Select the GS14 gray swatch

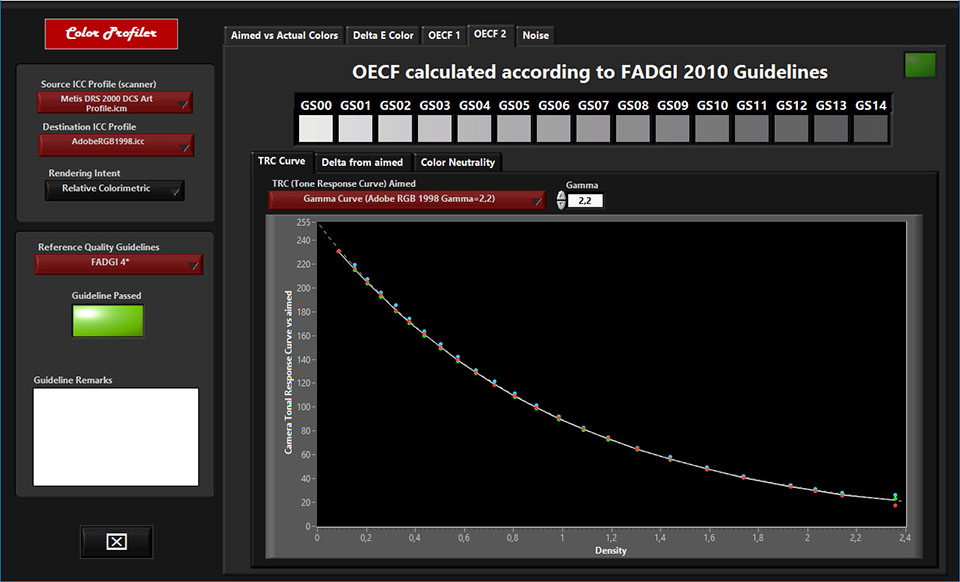871,129
